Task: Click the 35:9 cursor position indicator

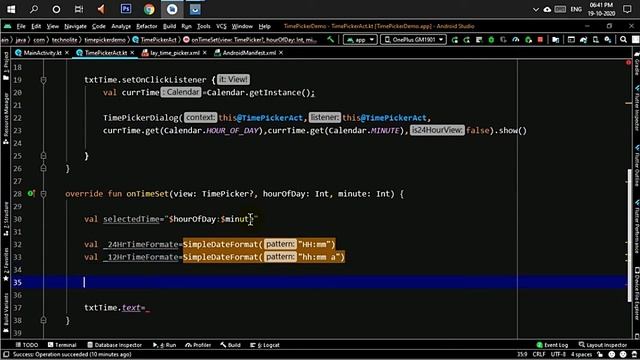Action: click(522, 355)
